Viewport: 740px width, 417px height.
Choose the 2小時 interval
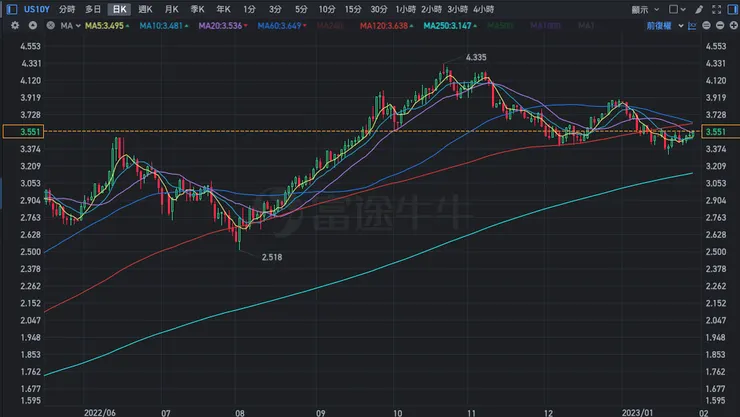point(432,9)
